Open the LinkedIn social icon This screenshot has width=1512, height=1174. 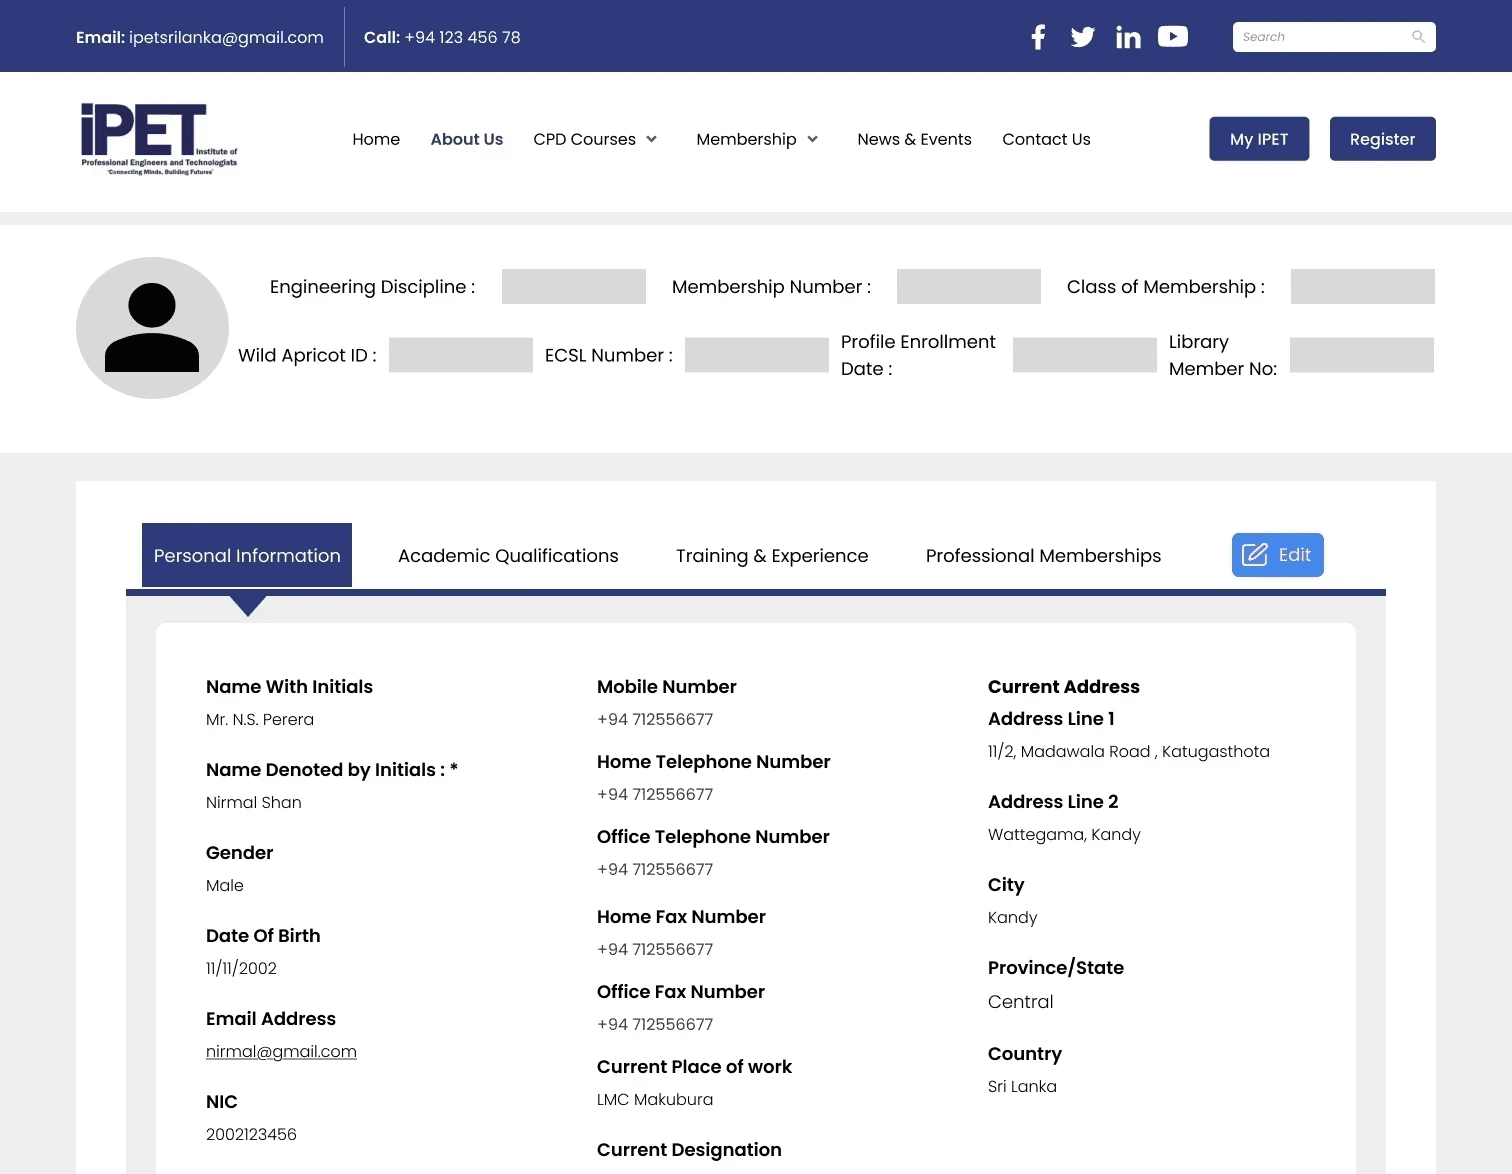(1128, 37)
